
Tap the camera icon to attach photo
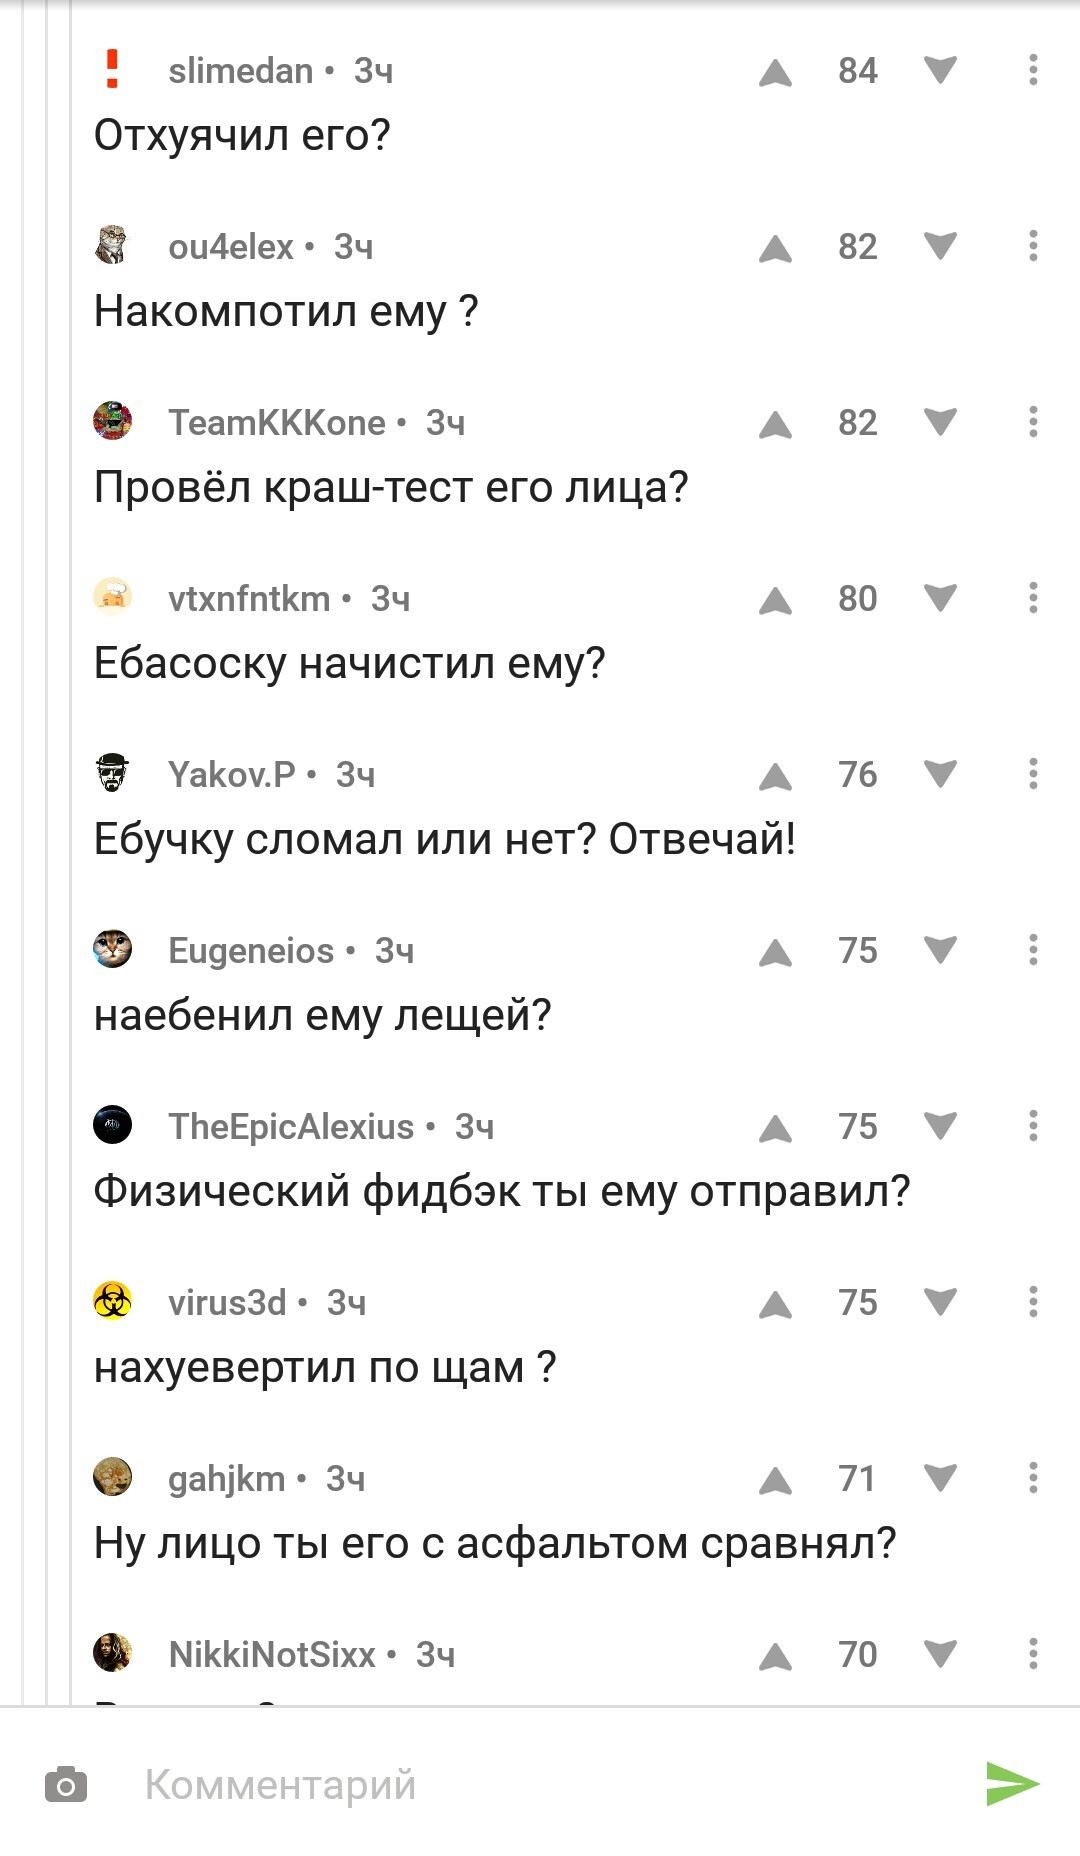point(66,1785)
